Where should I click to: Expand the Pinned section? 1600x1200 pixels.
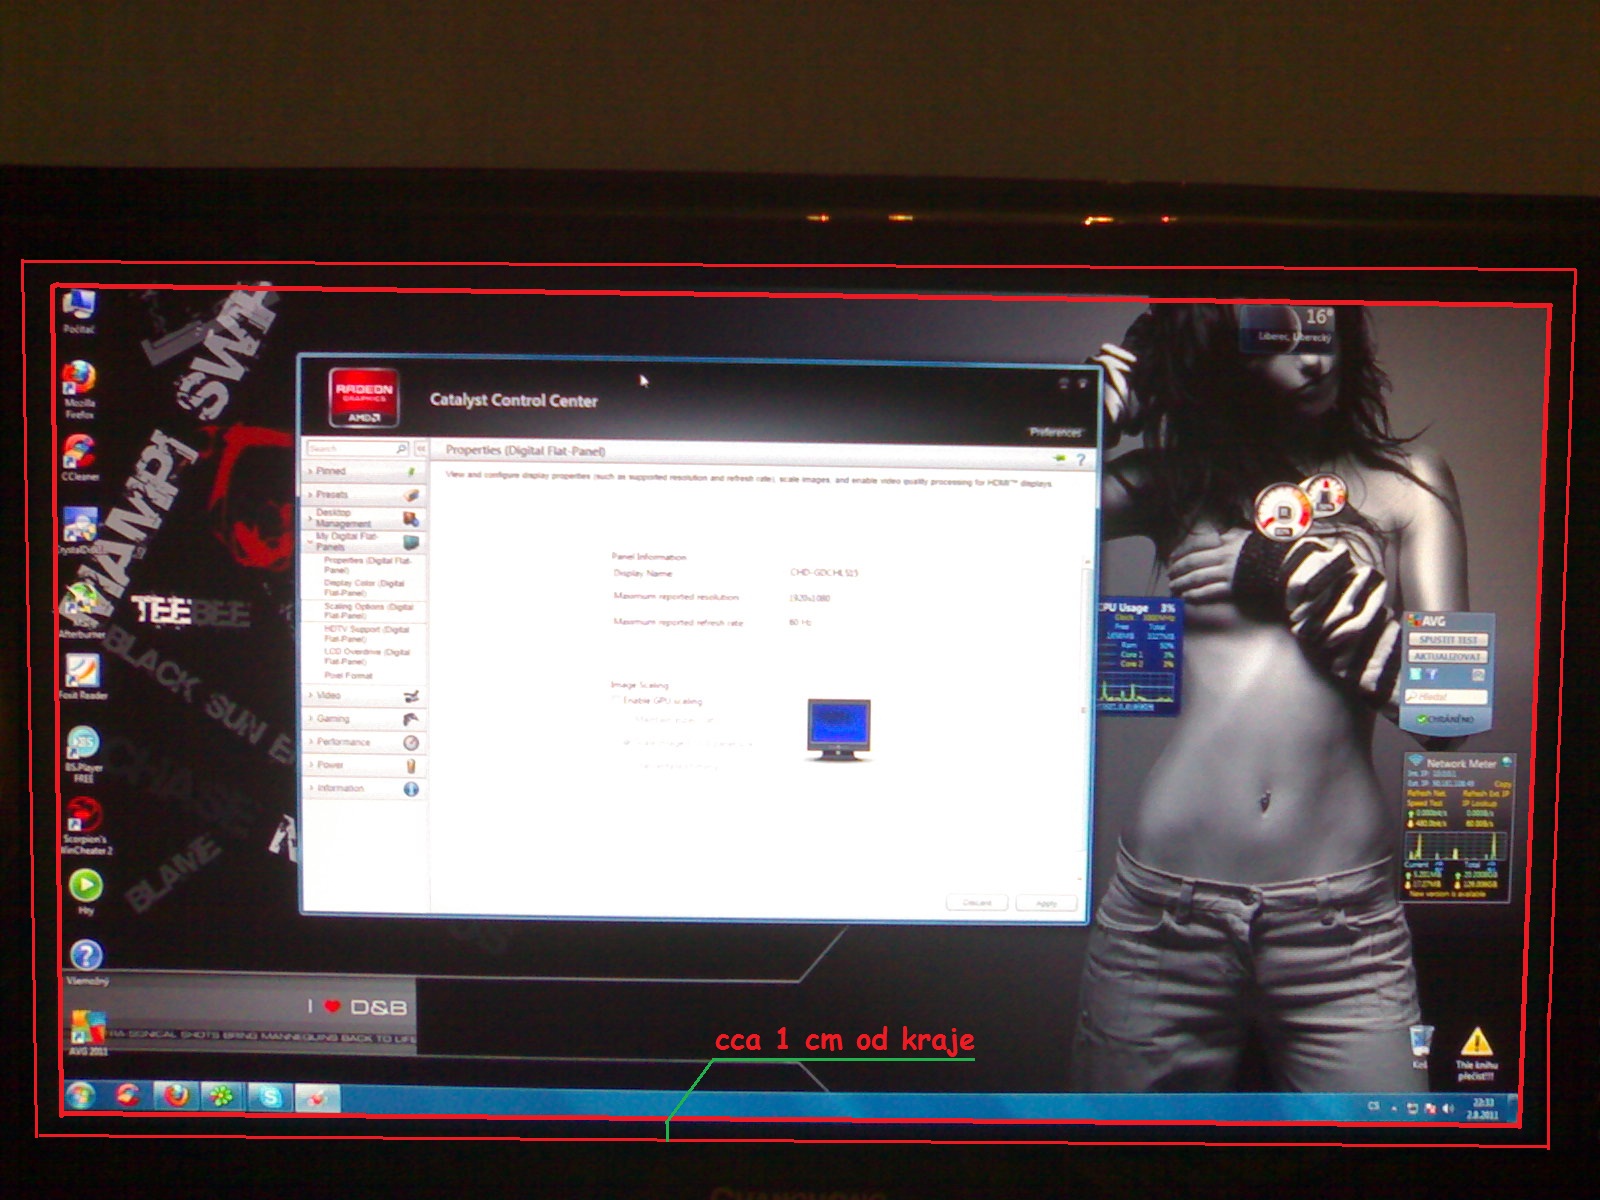[363, 471]
